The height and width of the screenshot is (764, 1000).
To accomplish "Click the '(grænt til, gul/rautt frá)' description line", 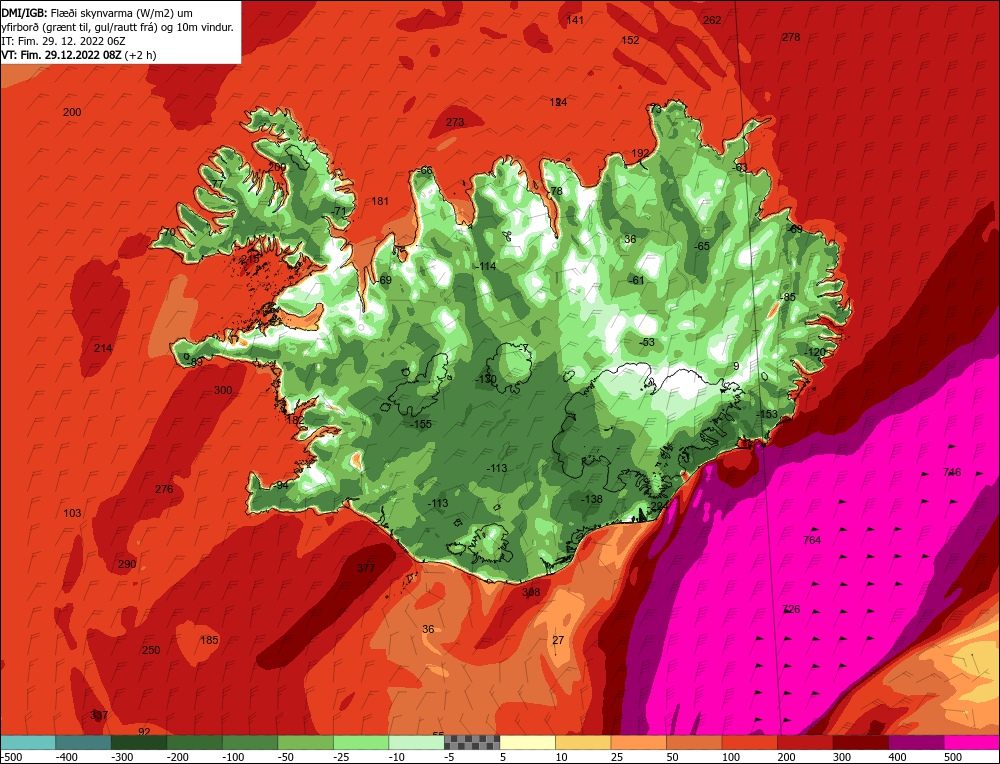I will coord(117,27).
